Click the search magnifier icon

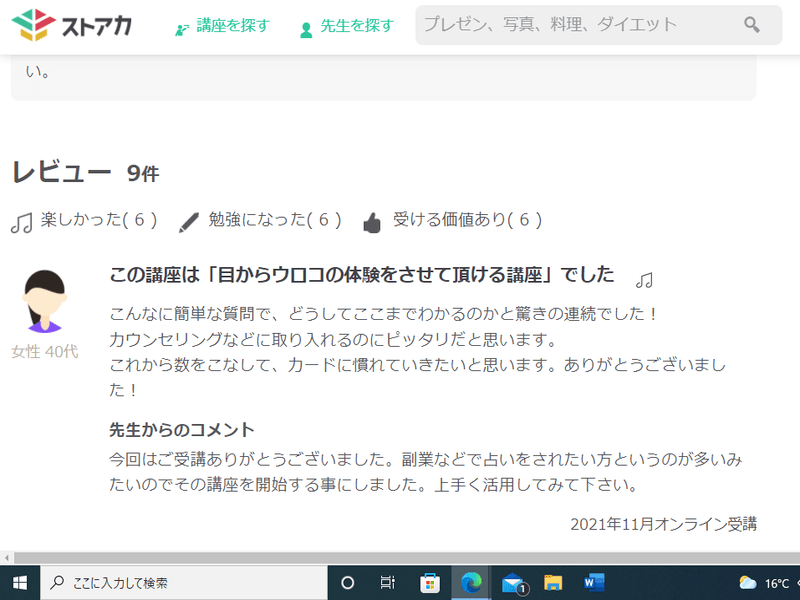pyautogui.click(x=752, y=25)
